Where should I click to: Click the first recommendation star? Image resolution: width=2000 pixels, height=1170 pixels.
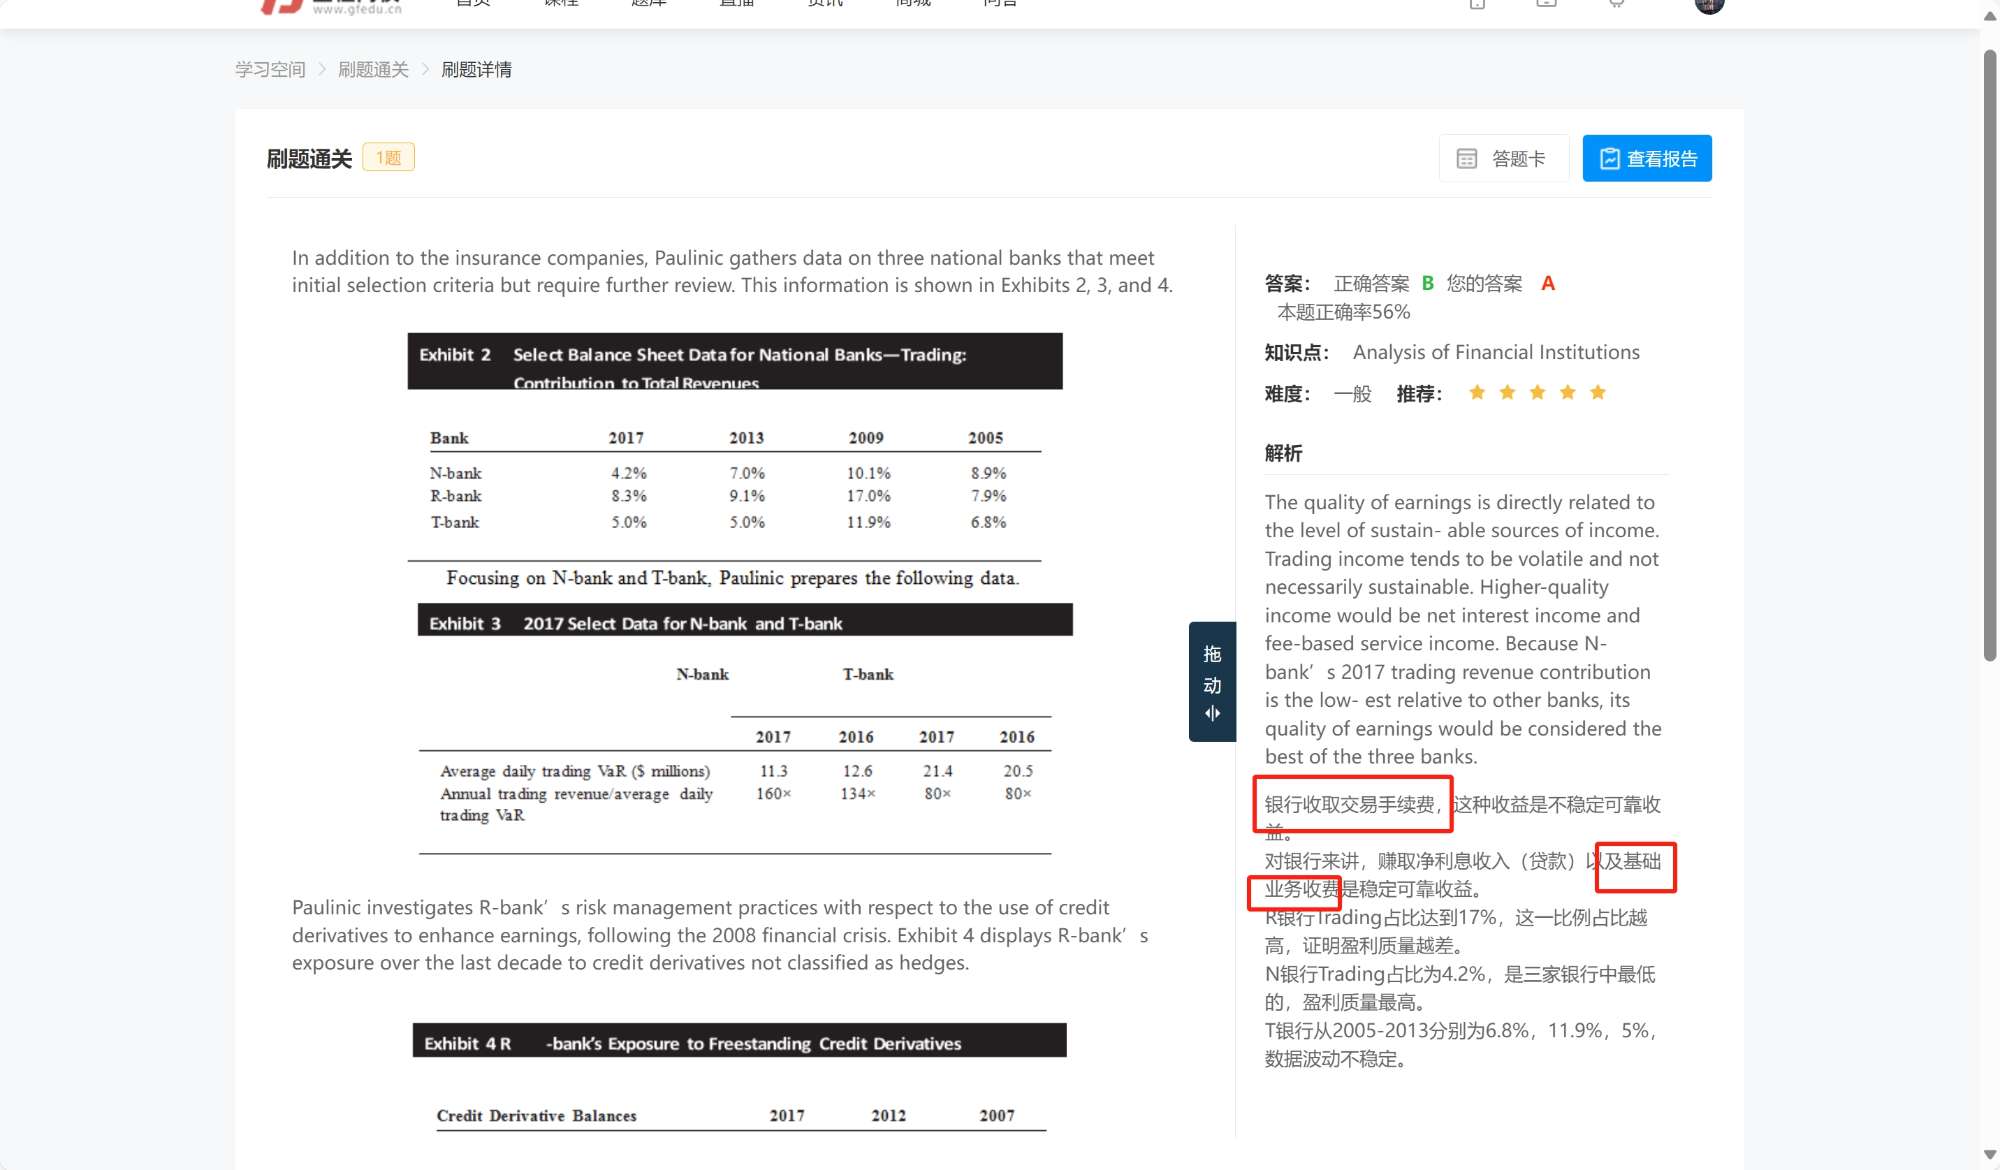pos(1477,392)
